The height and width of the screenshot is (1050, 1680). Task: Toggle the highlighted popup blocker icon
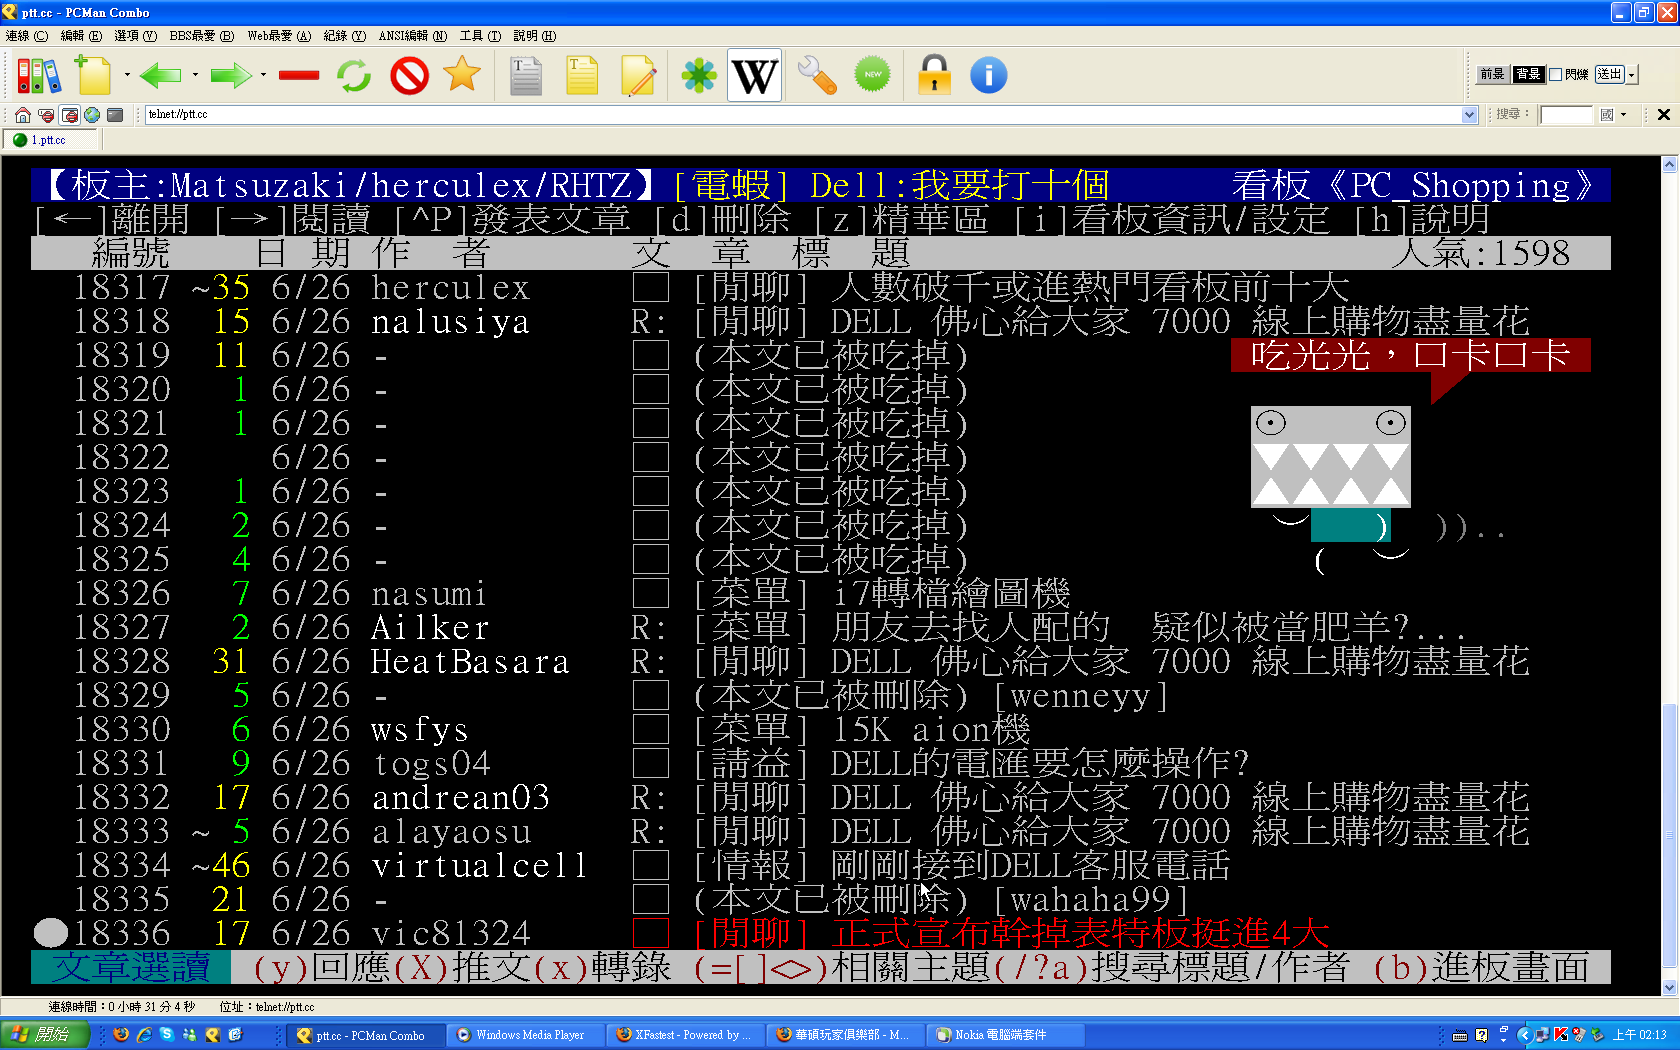pos(69,115)
